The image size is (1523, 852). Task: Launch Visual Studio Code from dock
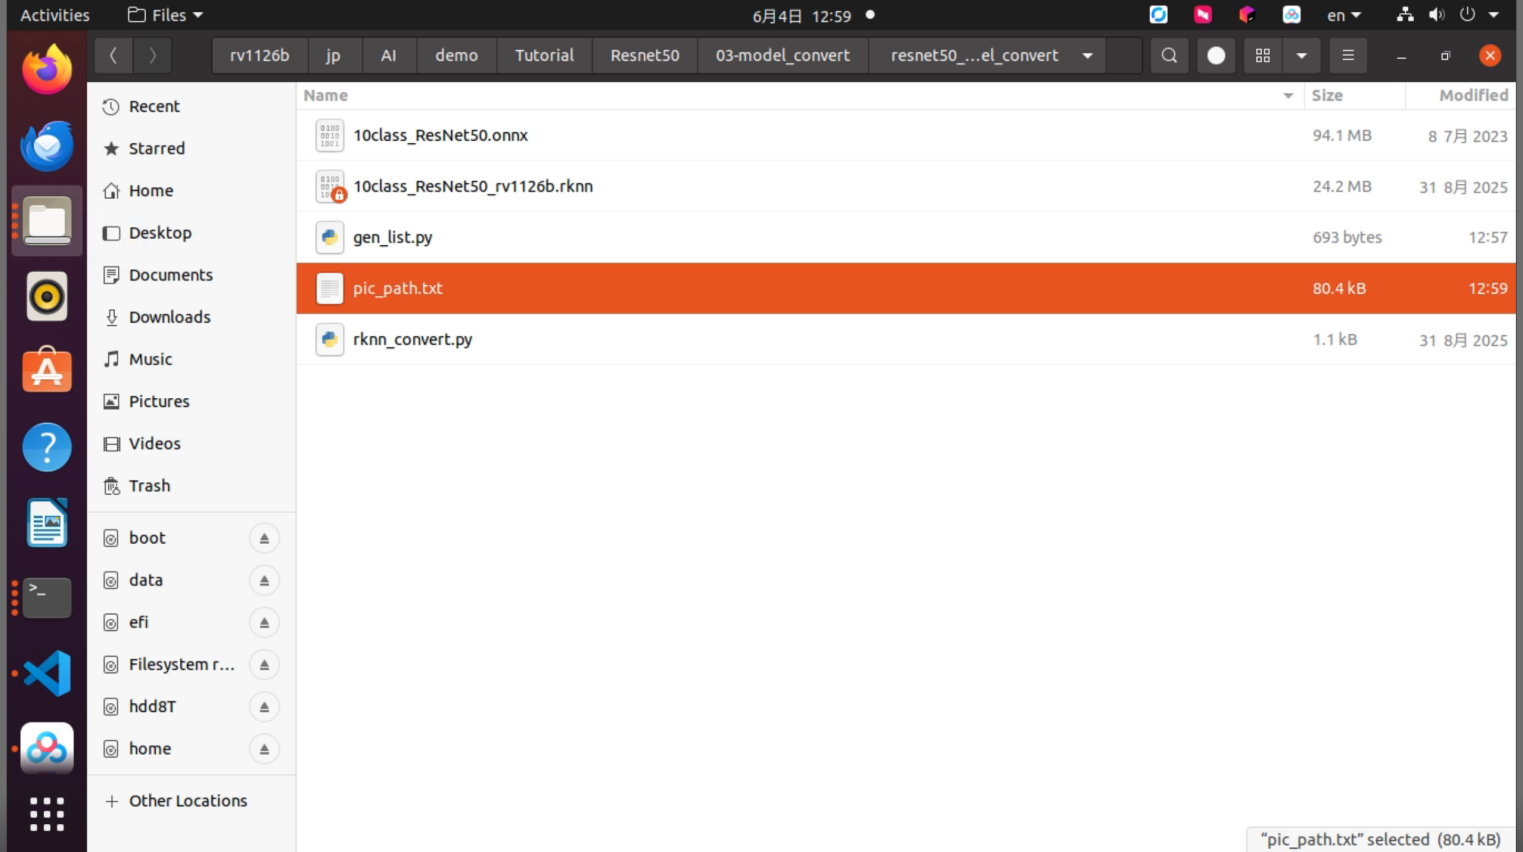pos(47,673)
